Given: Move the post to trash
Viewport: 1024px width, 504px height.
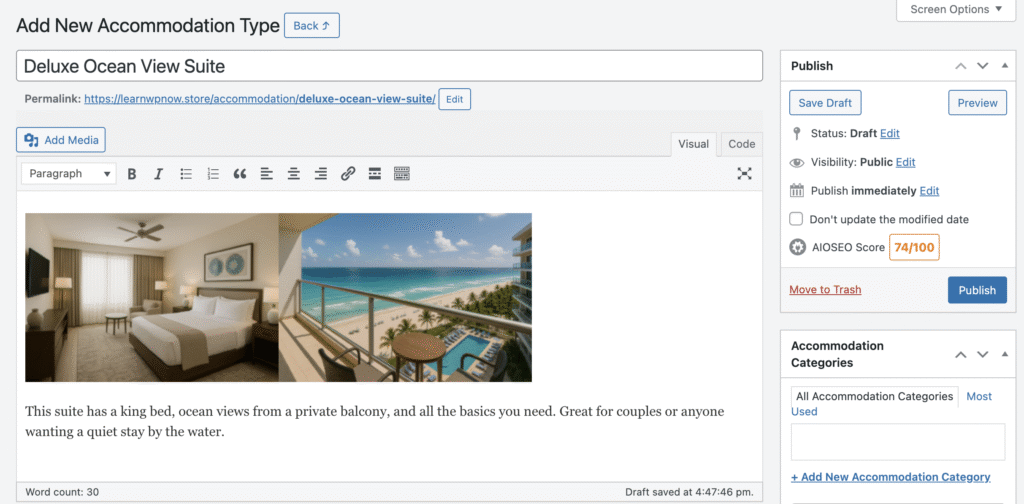Looking at the screenshot, I should 825,289.
